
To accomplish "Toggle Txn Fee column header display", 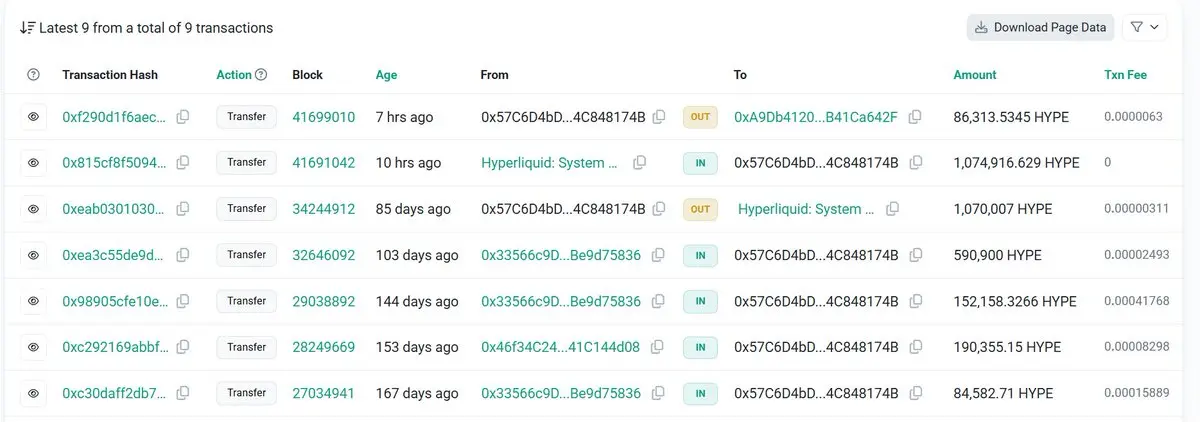I will pyautogui.click(x=1125, y=75).
